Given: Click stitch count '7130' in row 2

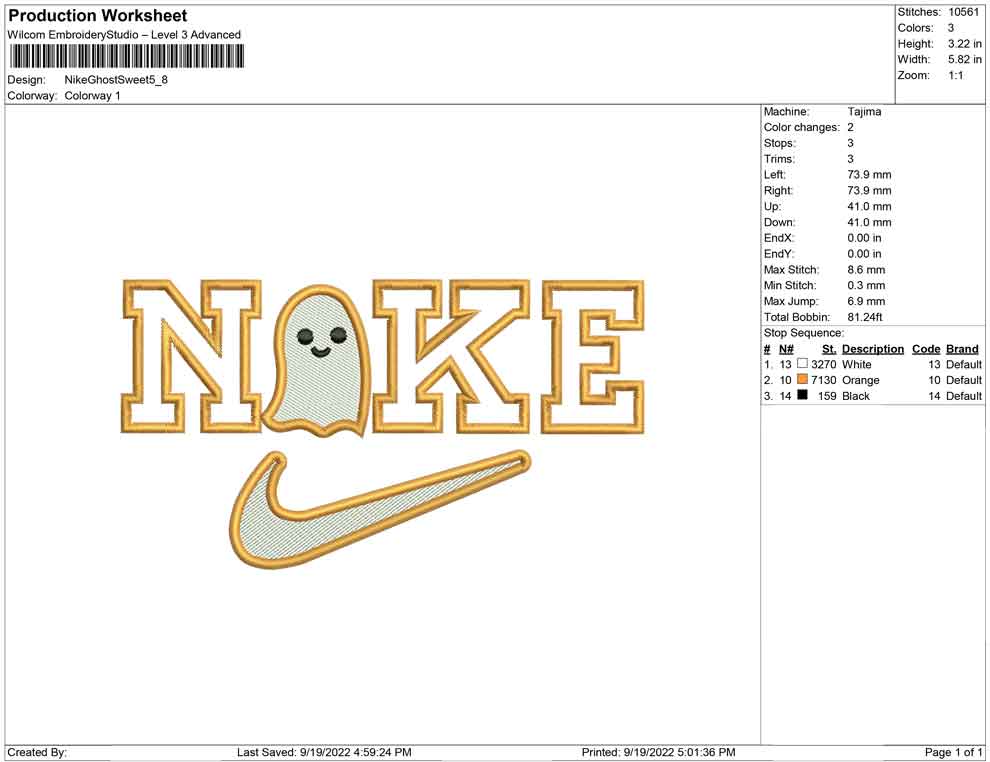Looking at the screenshot, I should coord(824,380).
